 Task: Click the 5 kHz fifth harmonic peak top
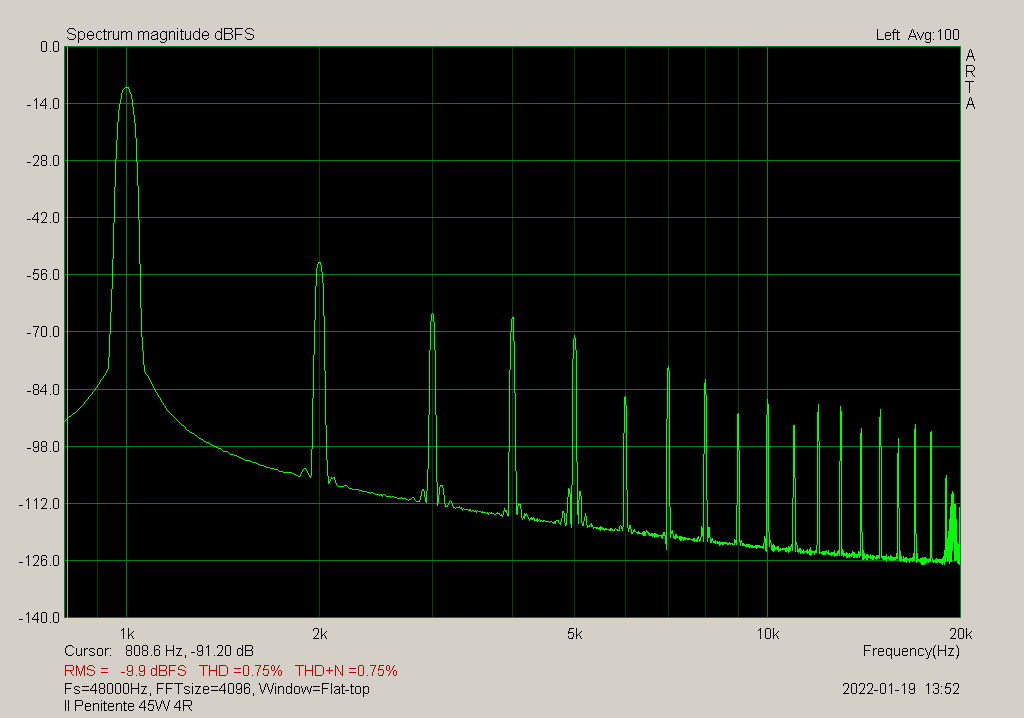(575, 337)
